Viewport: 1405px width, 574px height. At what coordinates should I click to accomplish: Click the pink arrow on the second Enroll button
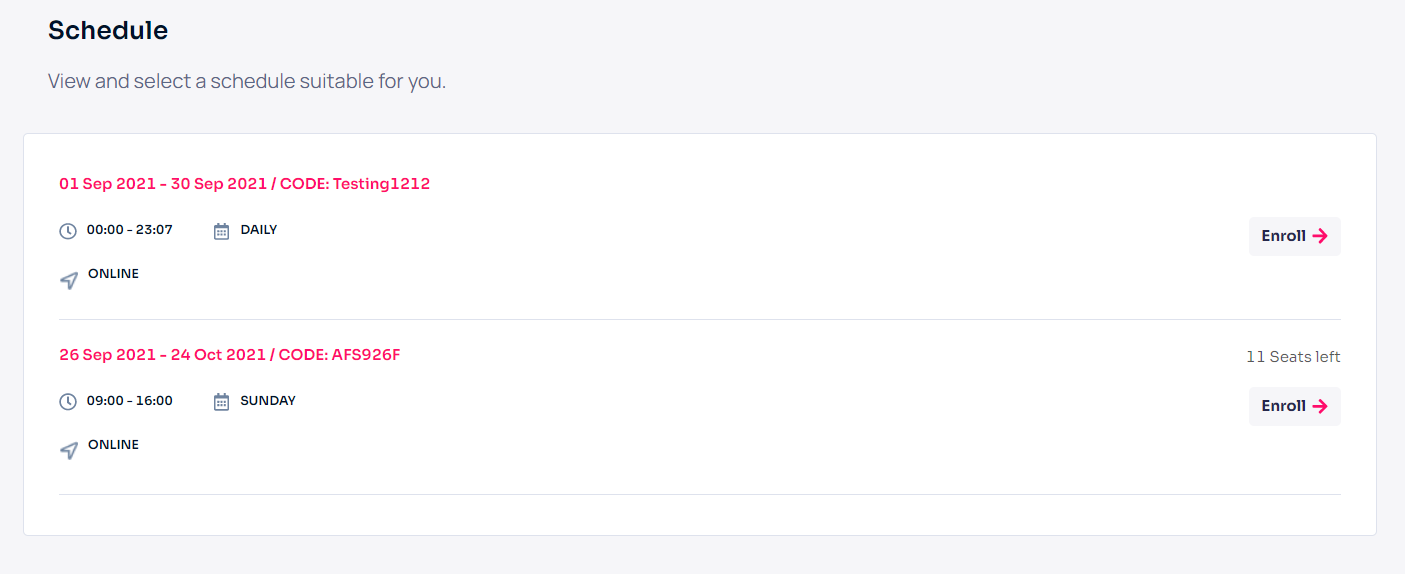1320,406
